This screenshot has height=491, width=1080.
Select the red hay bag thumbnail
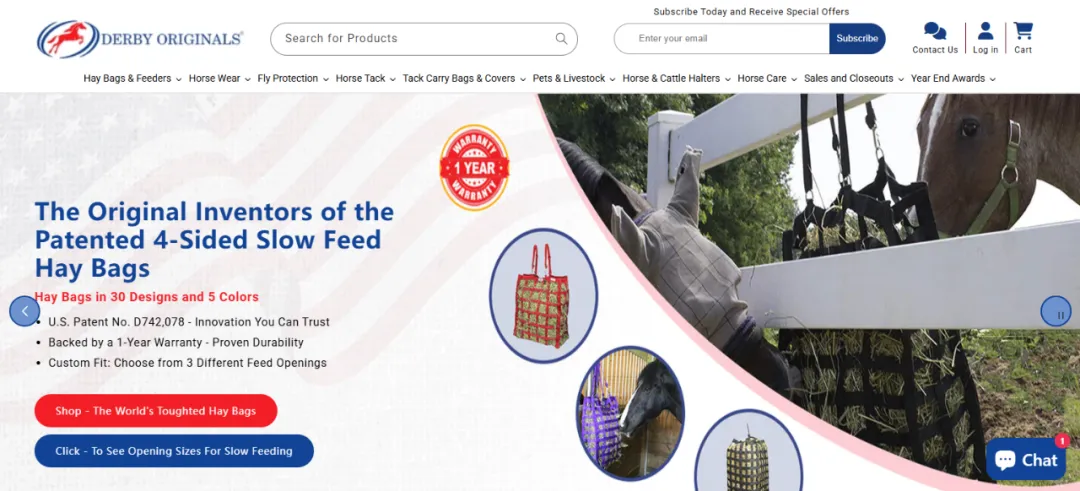(x=543, y=295)
